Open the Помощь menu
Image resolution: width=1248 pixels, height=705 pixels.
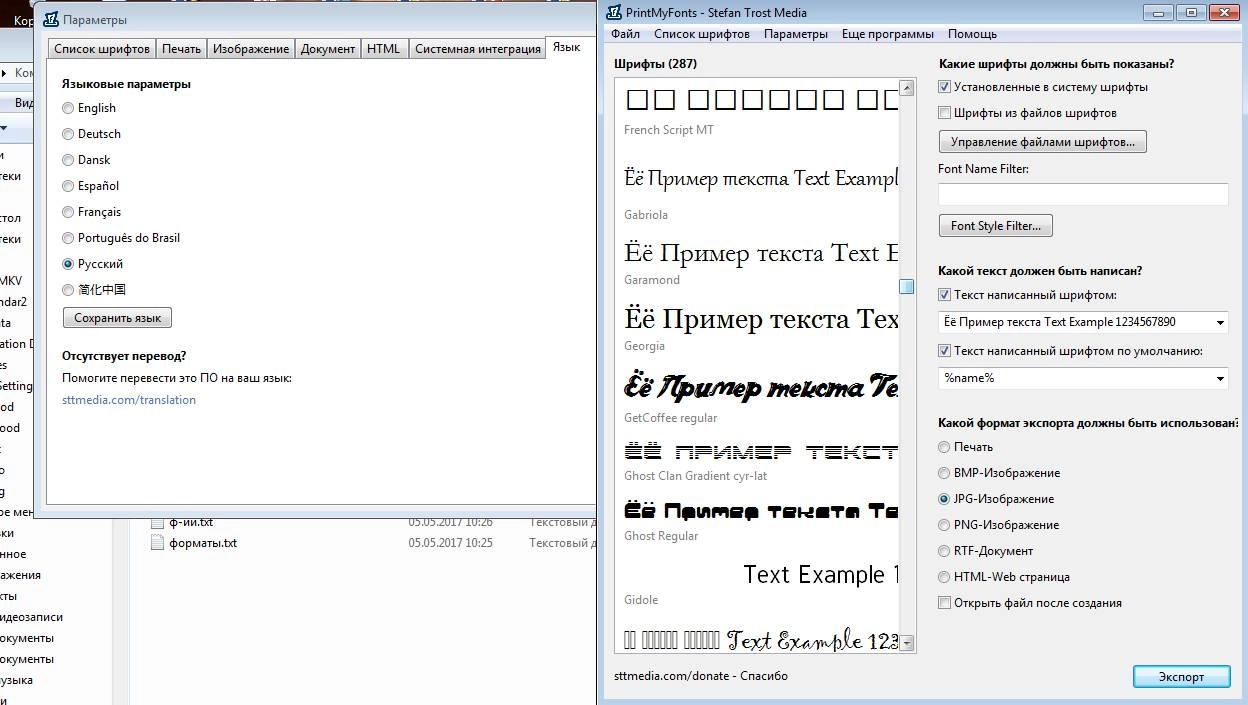point(973,34)
